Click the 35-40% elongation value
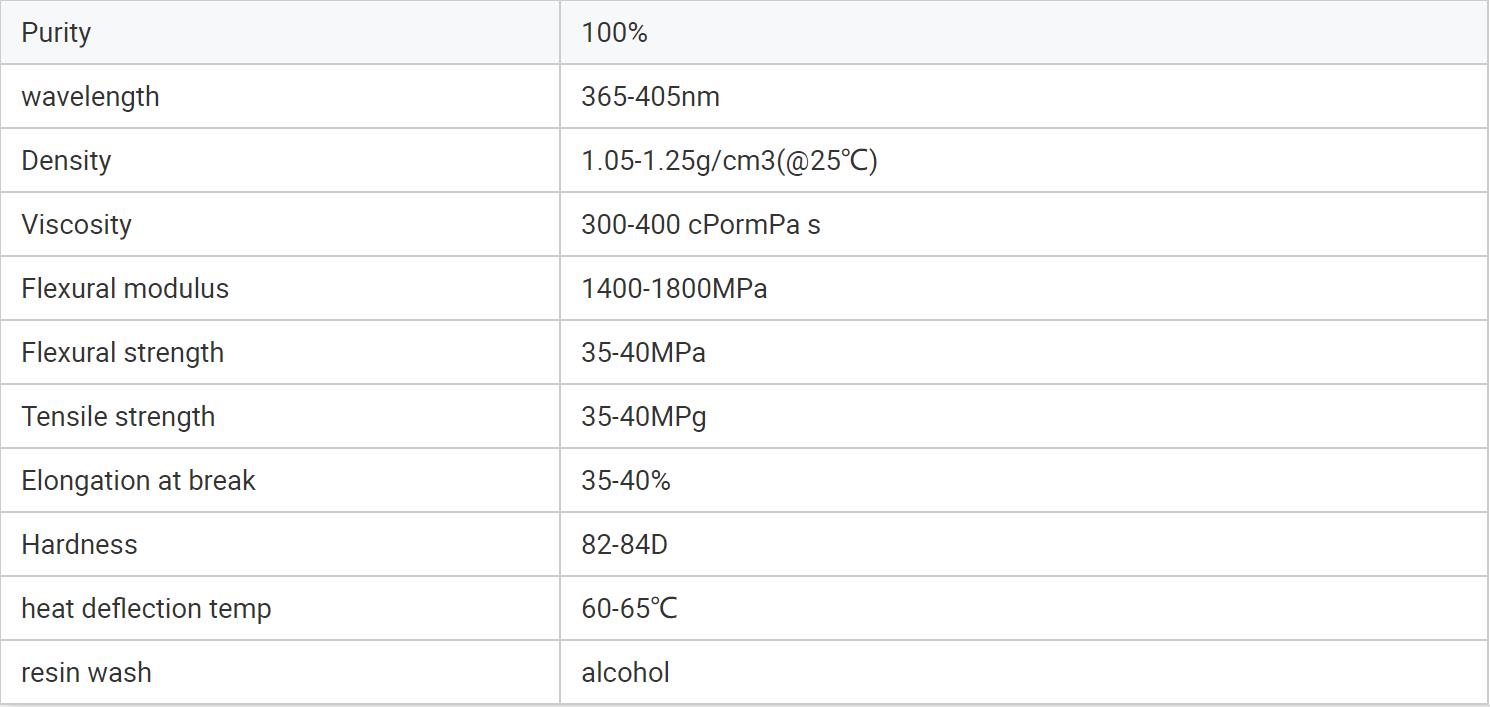Viewport: 1490px width, 707px height. click(626, 481)
